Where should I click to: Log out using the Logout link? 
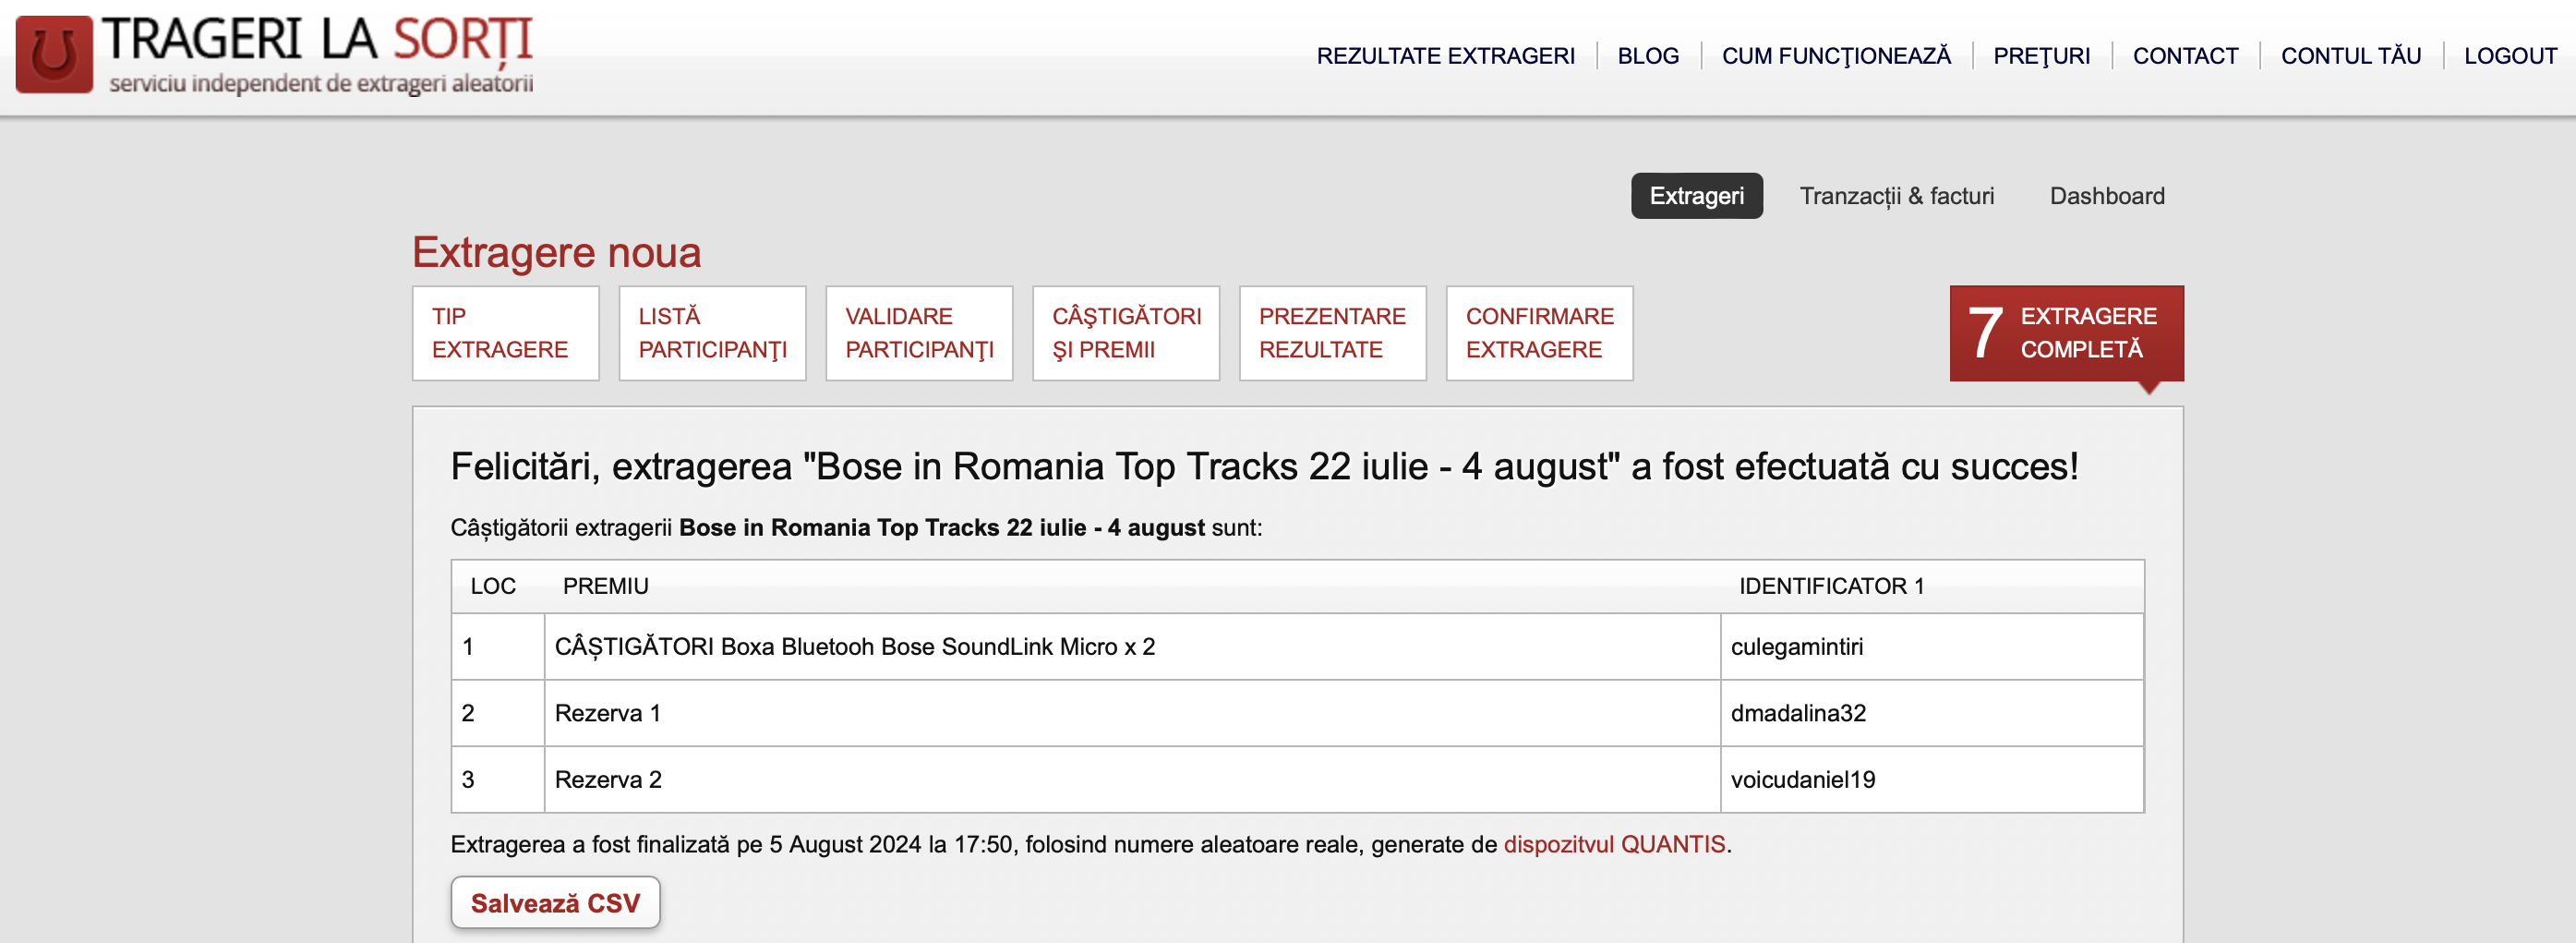[x=2508, y=56]
